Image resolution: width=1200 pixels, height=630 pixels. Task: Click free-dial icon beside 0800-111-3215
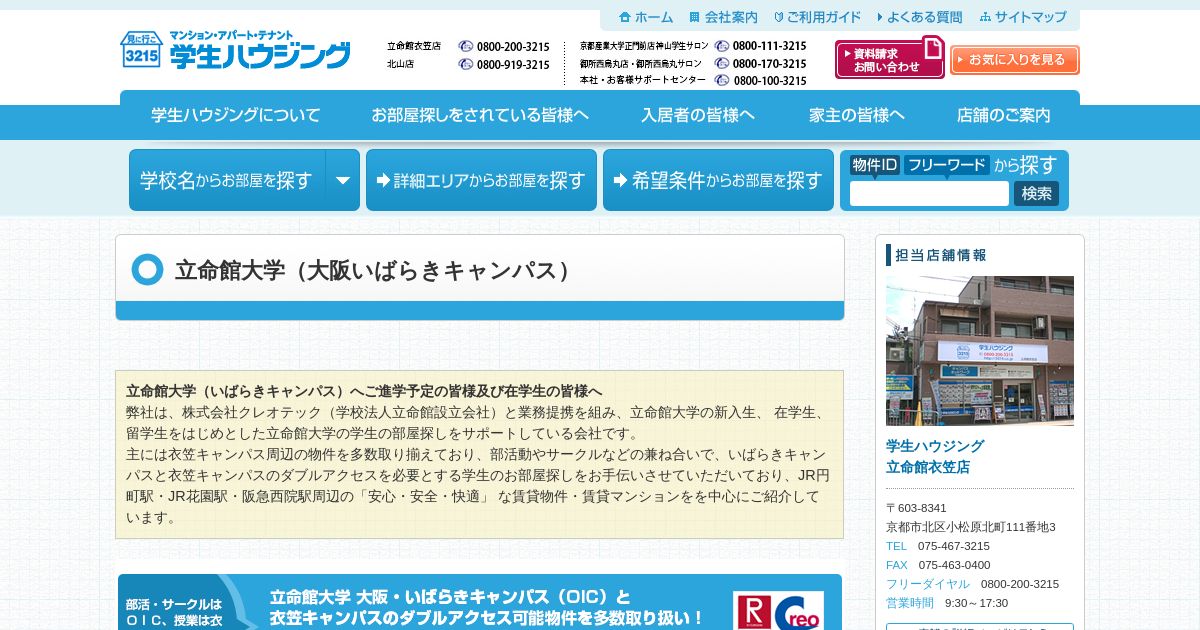tap(722, 46)
